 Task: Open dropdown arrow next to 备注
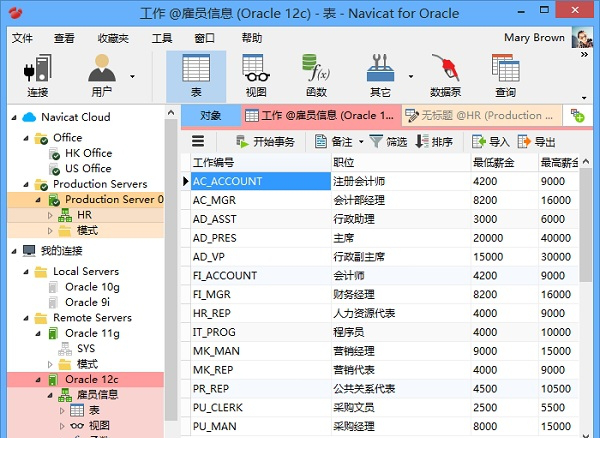click(x=361, y=142)
